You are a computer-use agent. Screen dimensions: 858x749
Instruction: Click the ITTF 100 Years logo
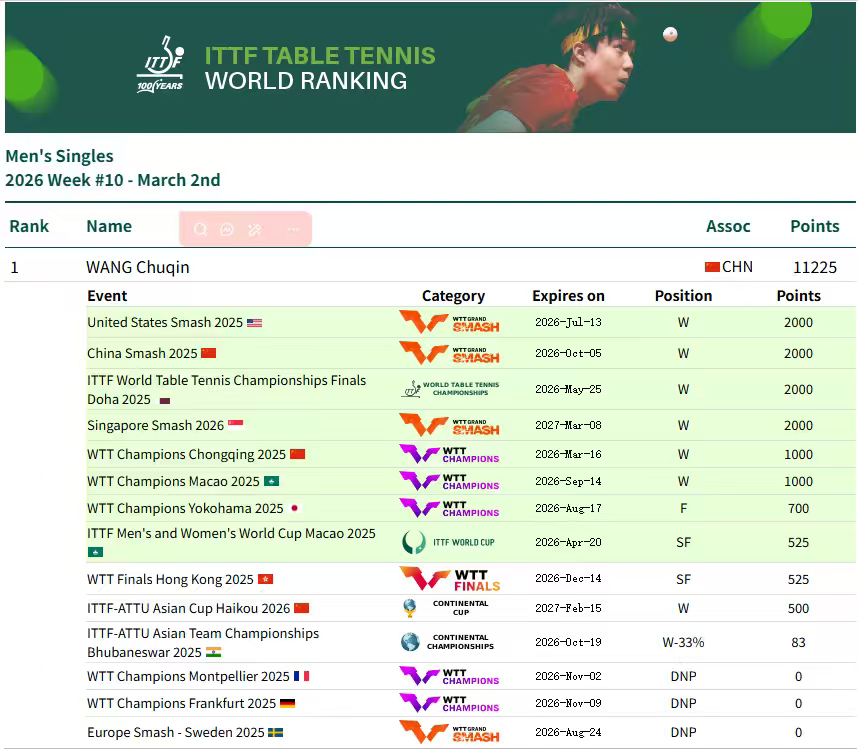pos(160,64)
